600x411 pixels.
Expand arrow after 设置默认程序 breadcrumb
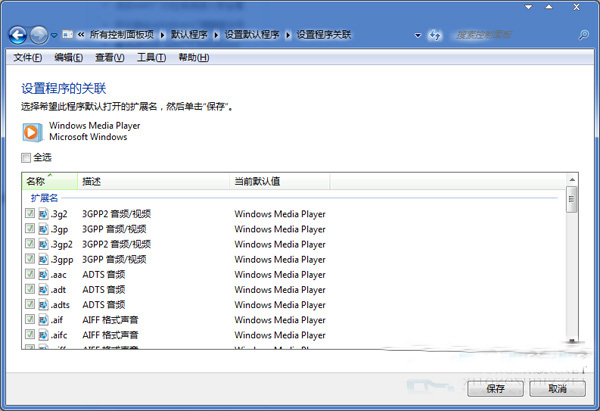pos(288,35)
